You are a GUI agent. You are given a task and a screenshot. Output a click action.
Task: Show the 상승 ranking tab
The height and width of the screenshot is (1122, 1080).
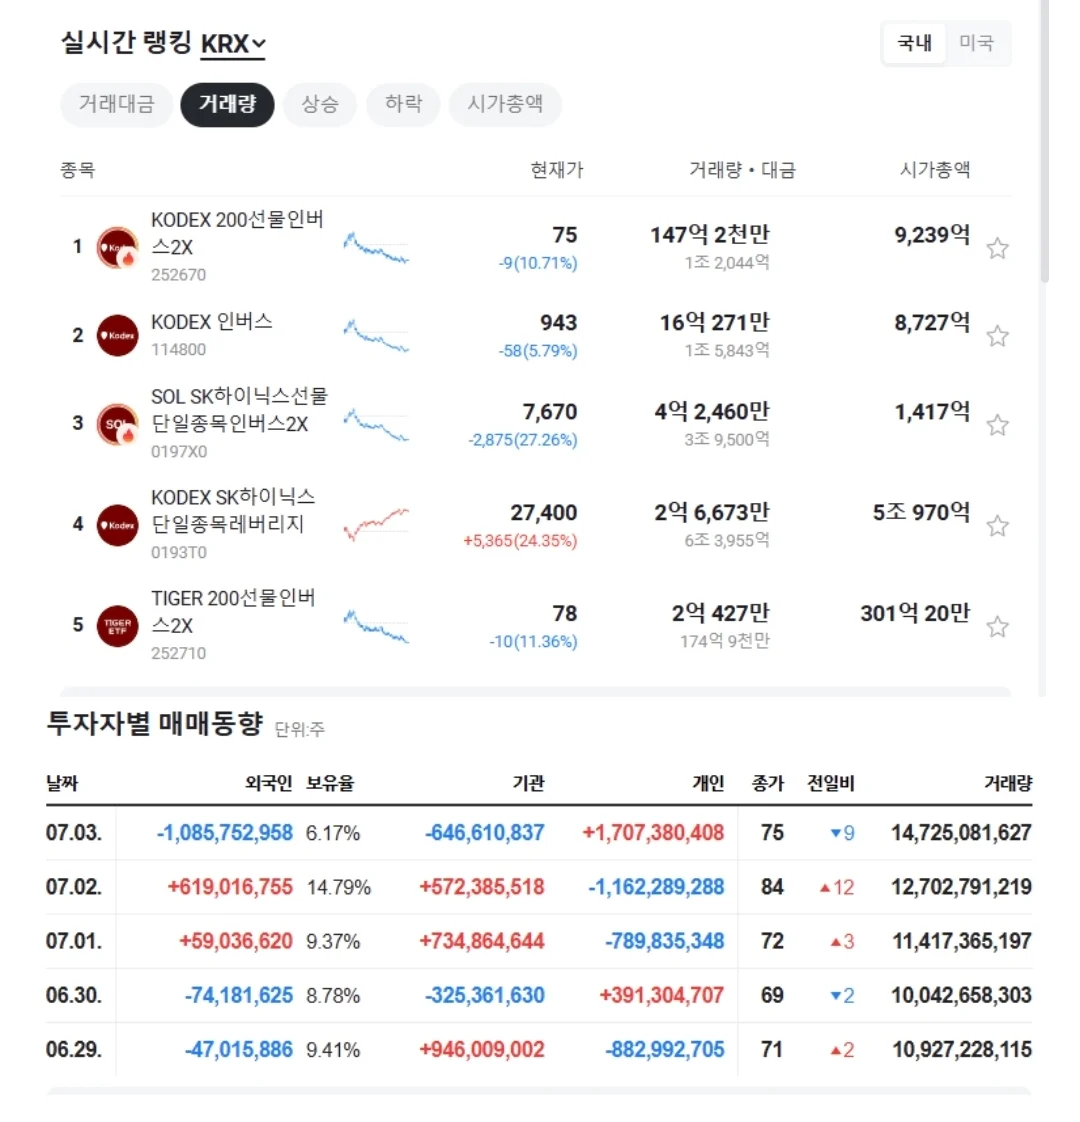(319, 104)
